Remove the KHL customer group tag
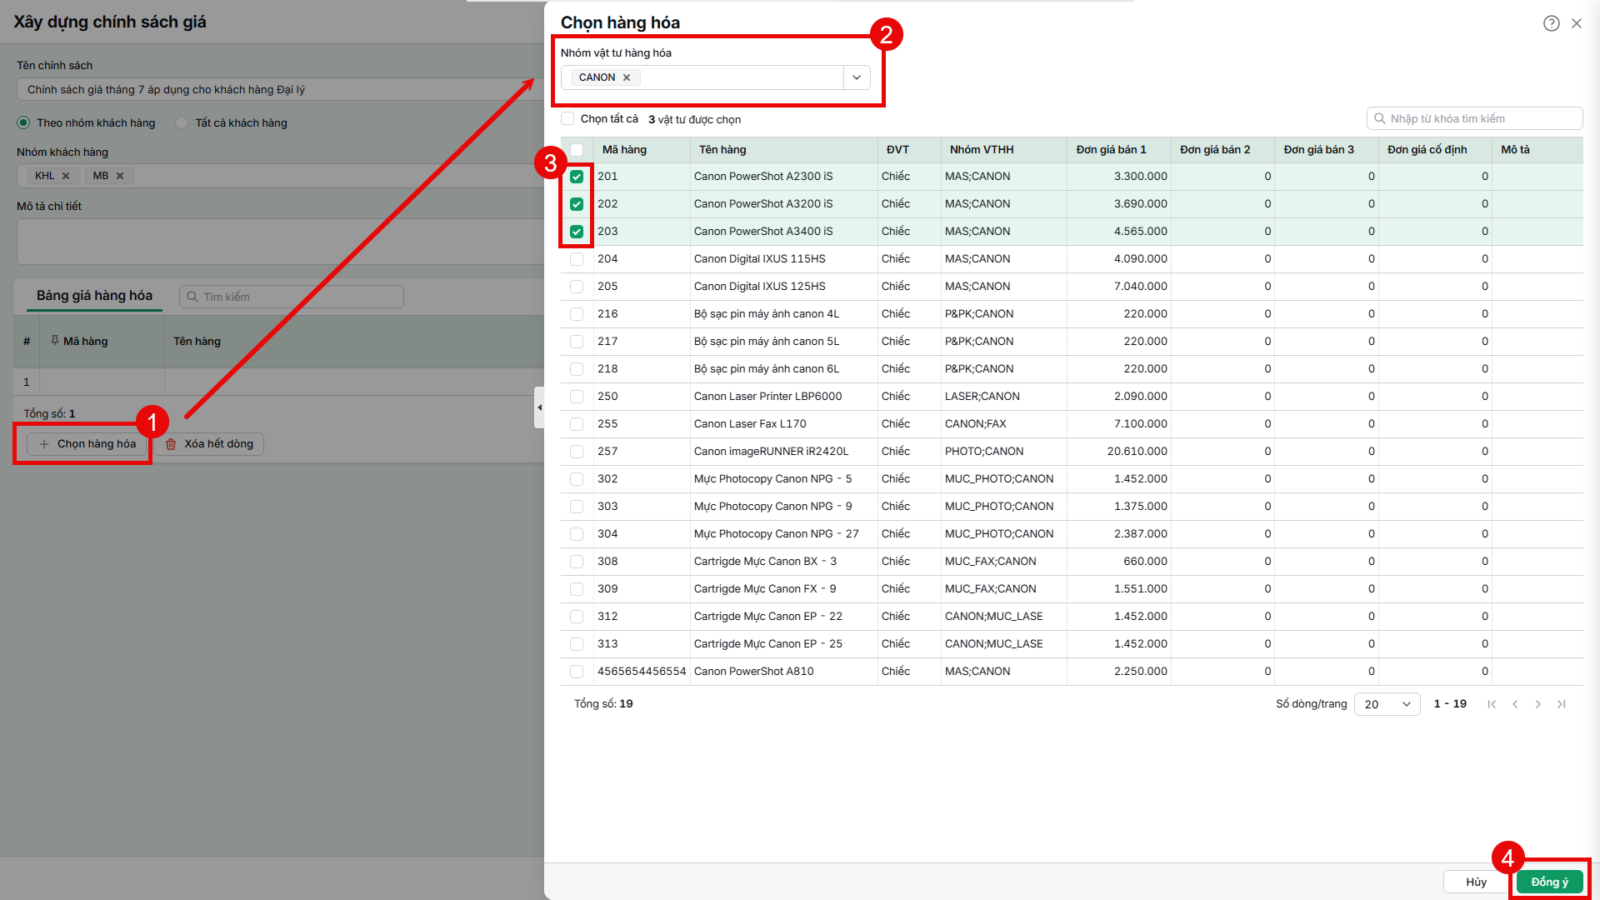Screen dimensions: 1600x900 (66, 176)
